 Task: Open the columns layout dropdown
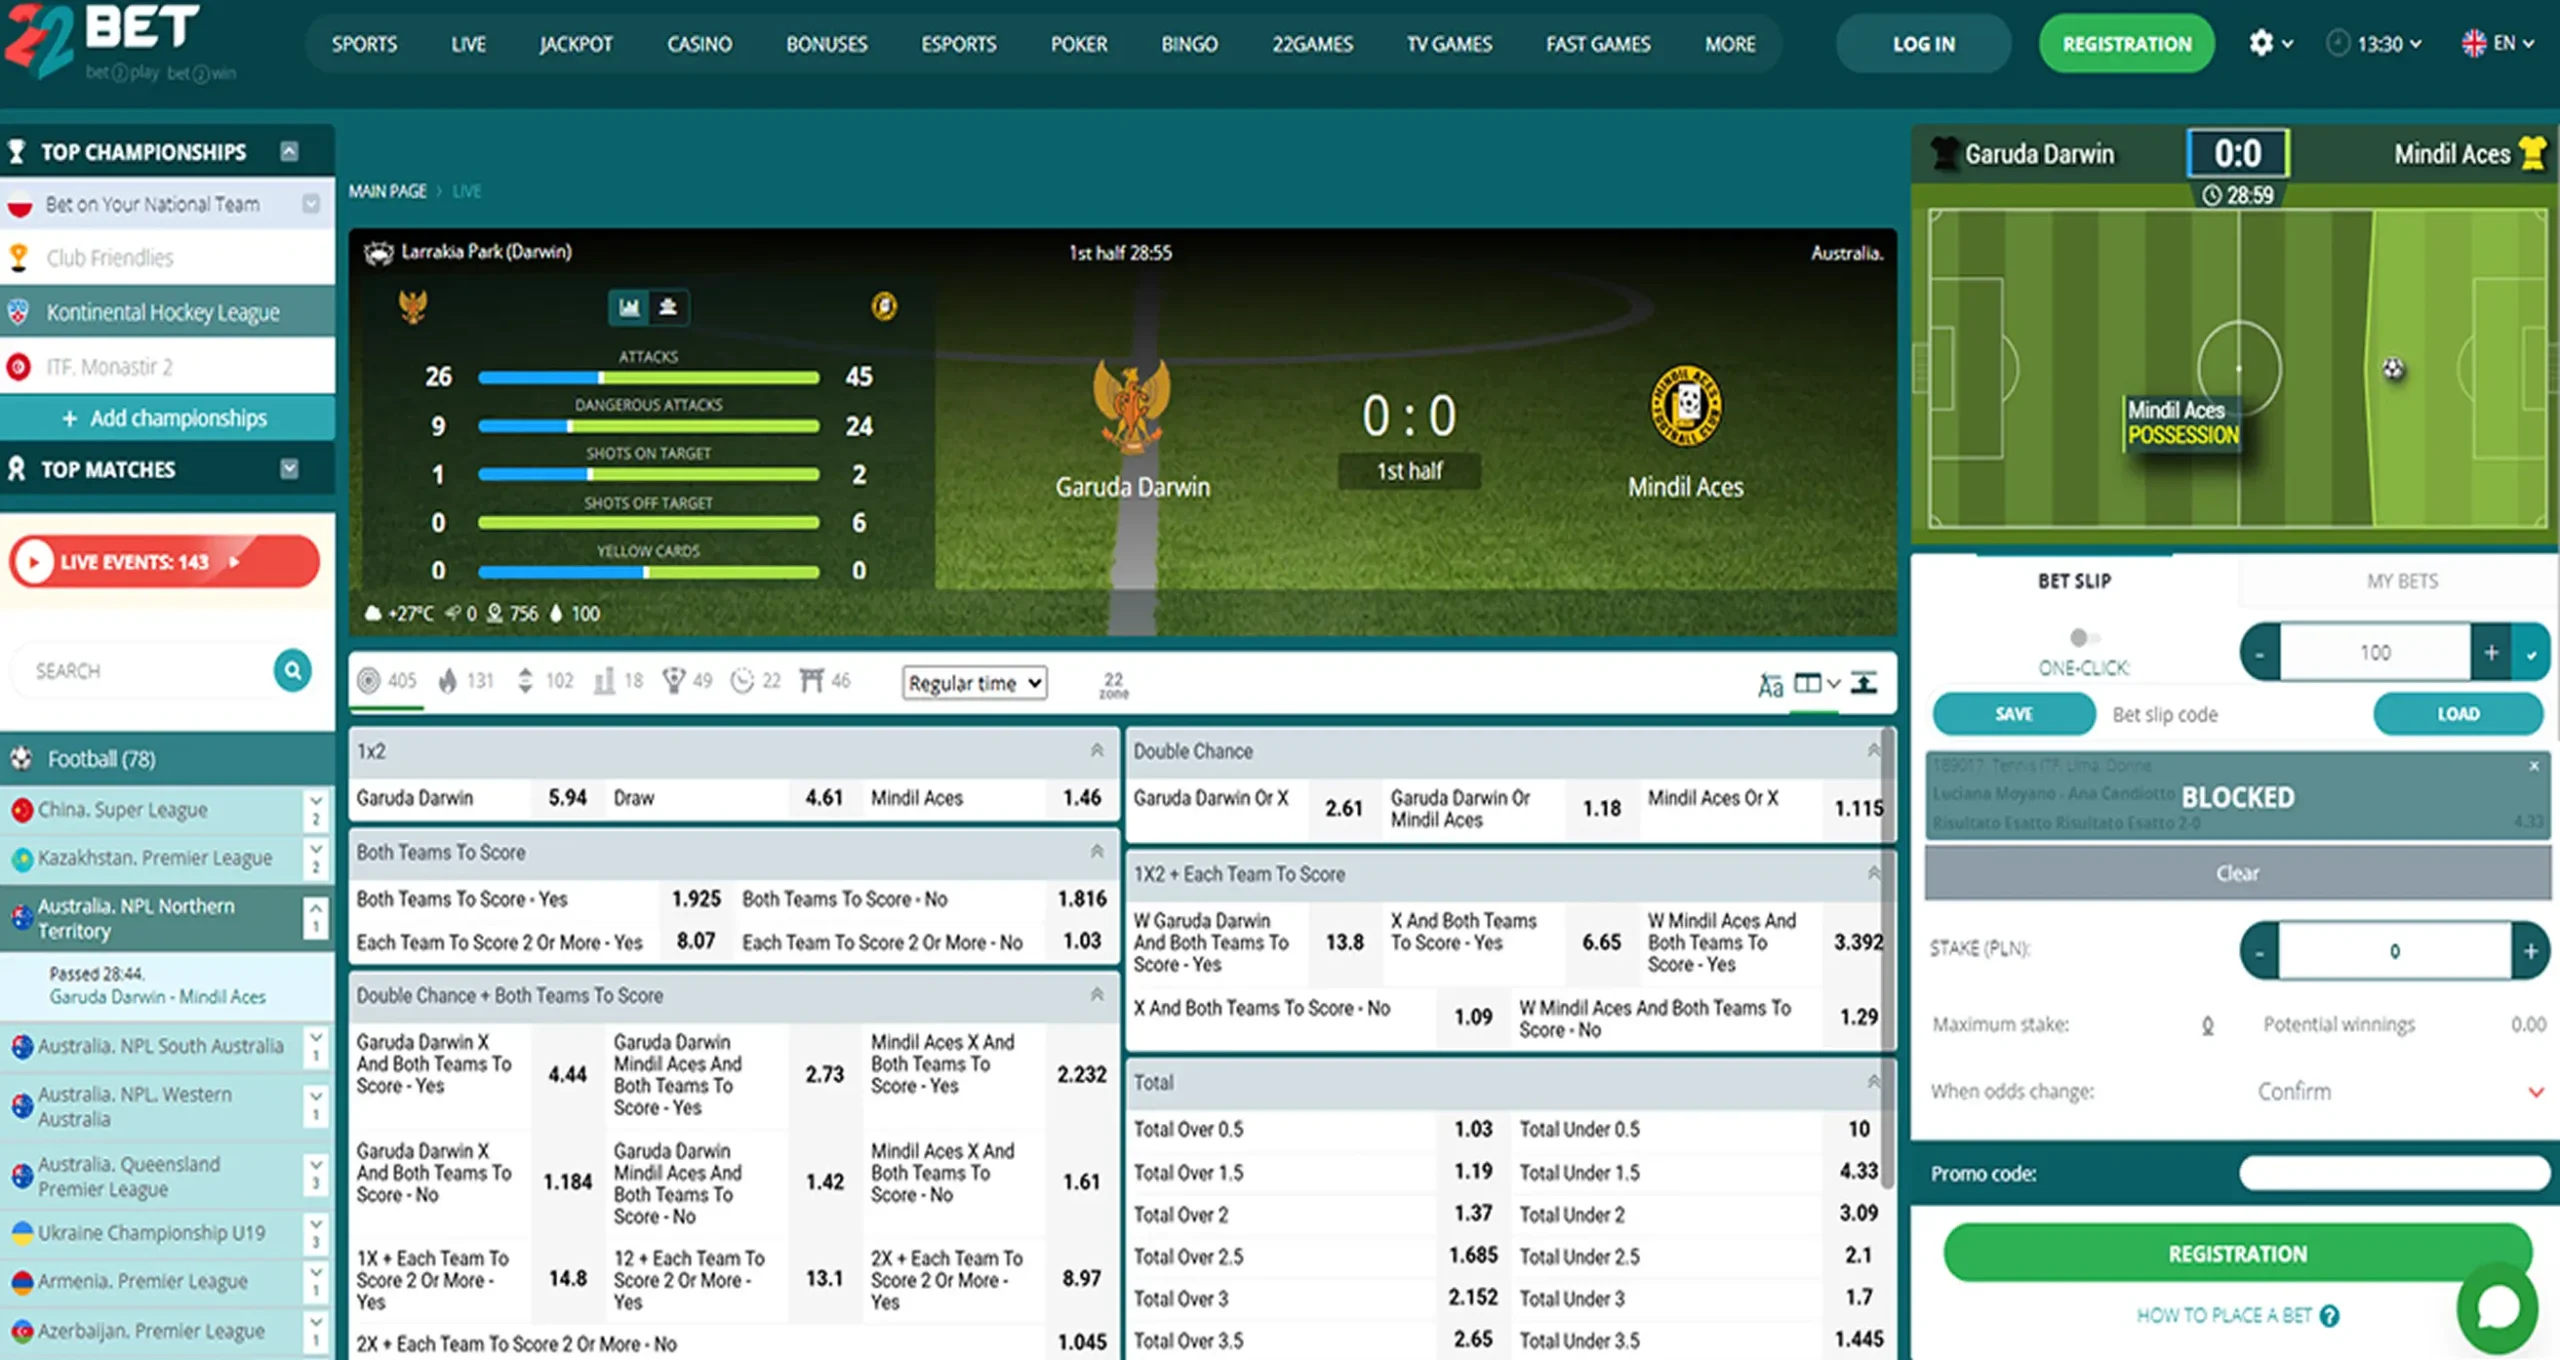pyautogui.click(x=1818, y=683)
